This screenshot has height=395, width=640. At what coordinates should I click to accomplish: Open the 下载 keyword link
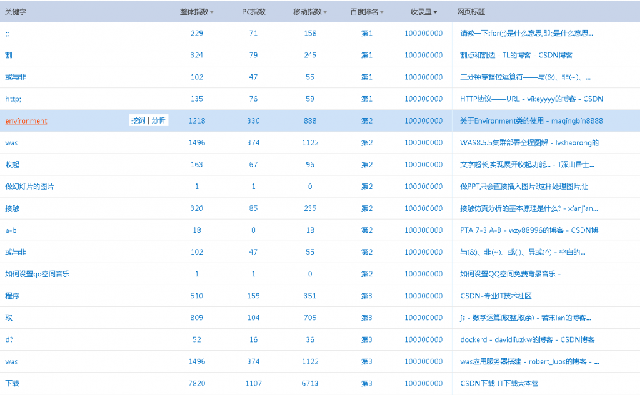coord(12,383)
